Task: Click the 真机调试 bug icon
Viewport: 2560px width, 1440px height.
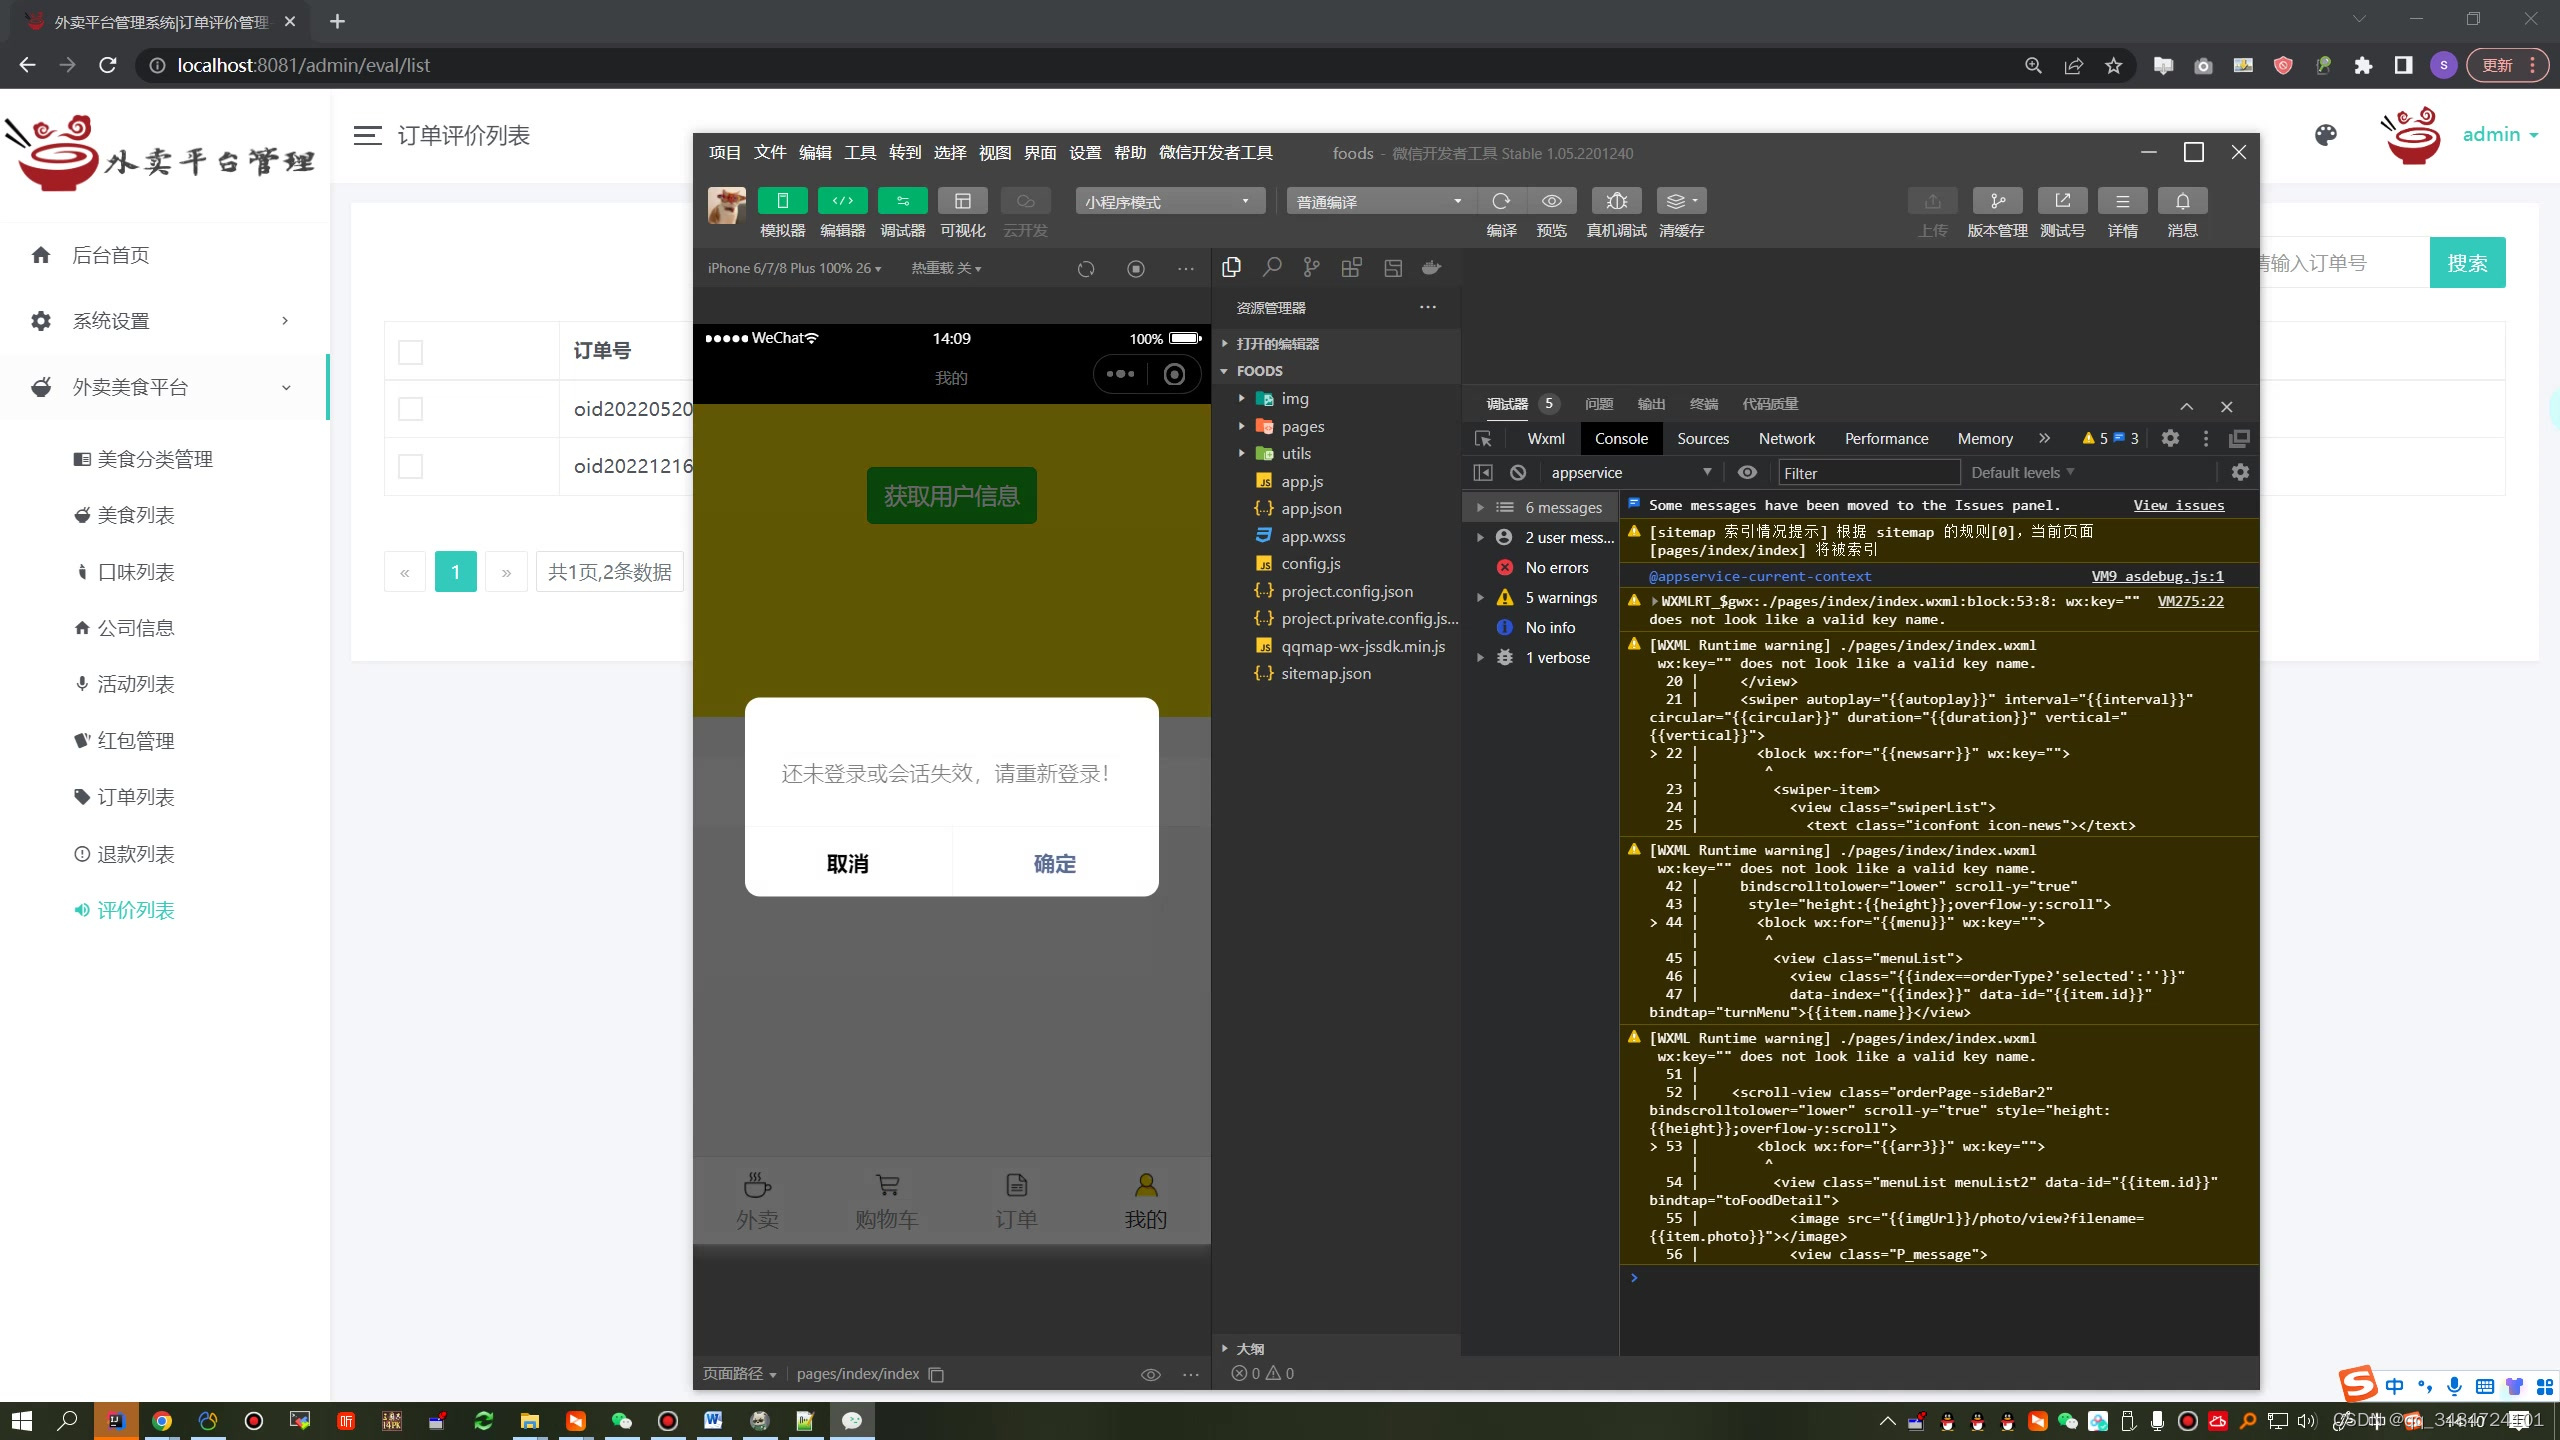Action: (x=1616, y=201)
